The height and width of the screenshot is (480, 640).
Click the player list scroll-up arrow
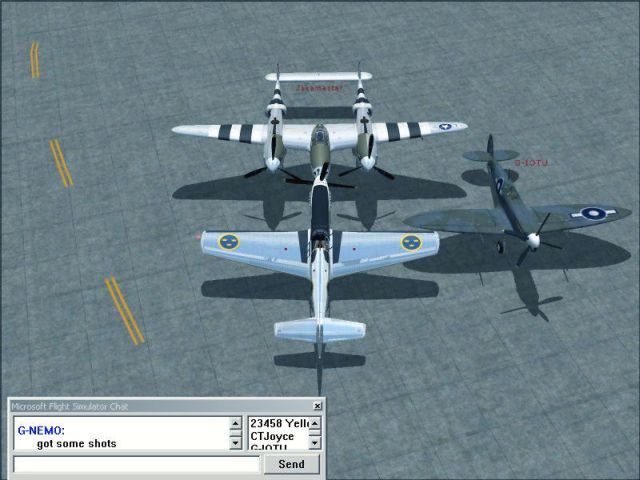(x=315, y=423)
